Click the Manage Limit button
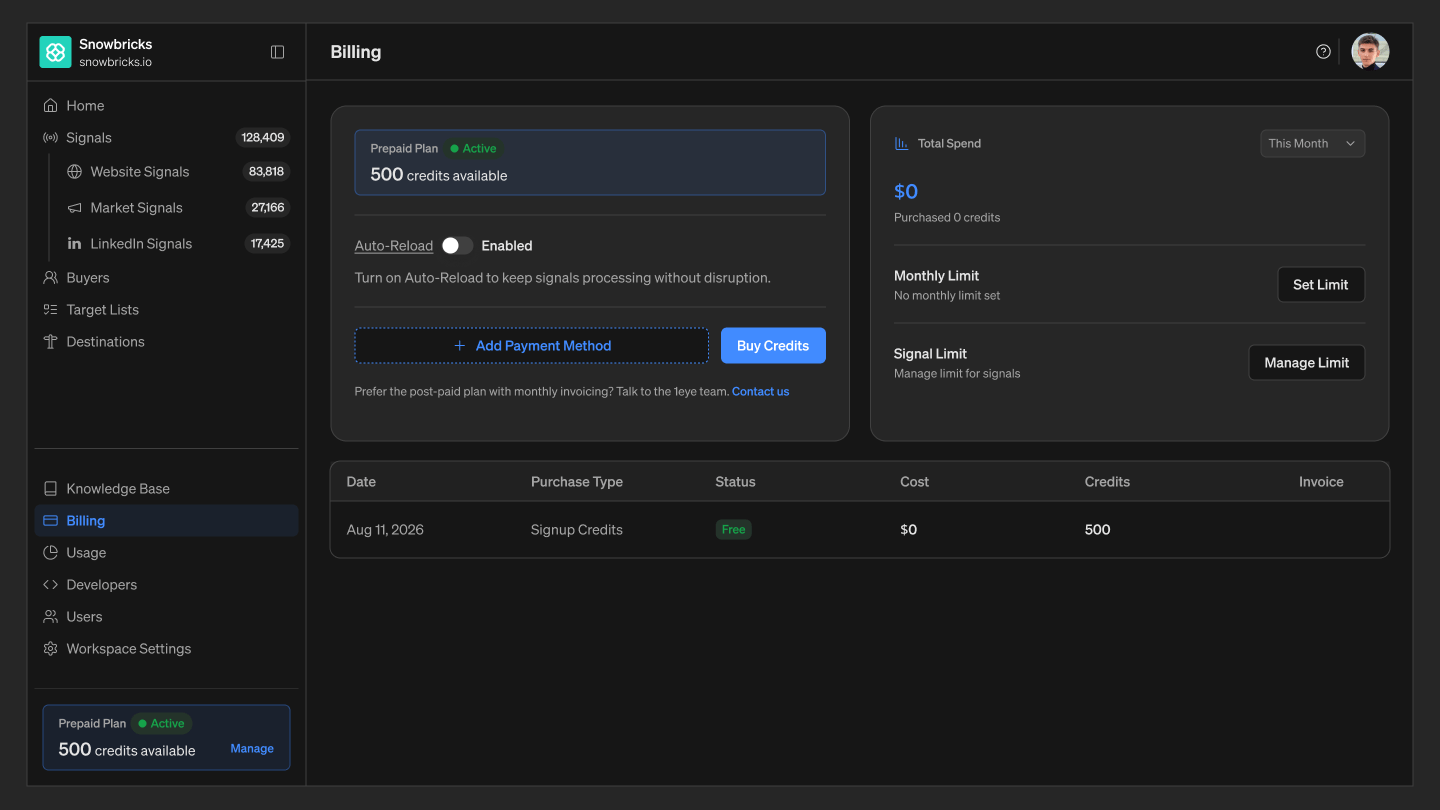1440x810 pixels. pyautogui.click(x=1307, y=363)
